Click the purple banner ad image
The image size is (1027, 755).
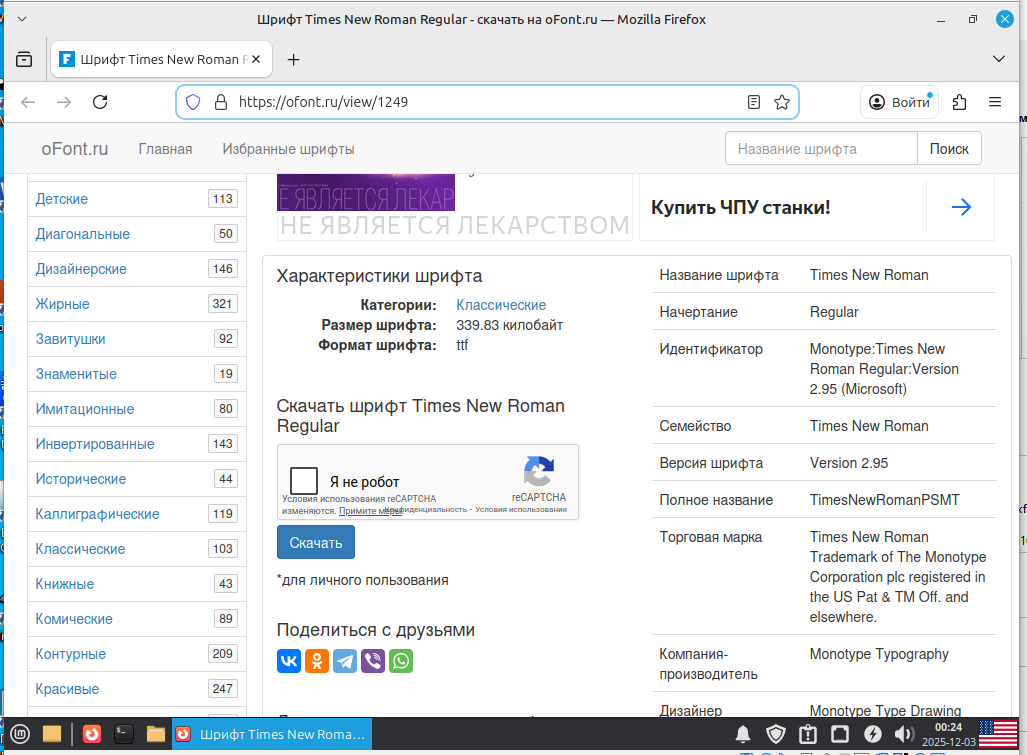pos(365,193)
